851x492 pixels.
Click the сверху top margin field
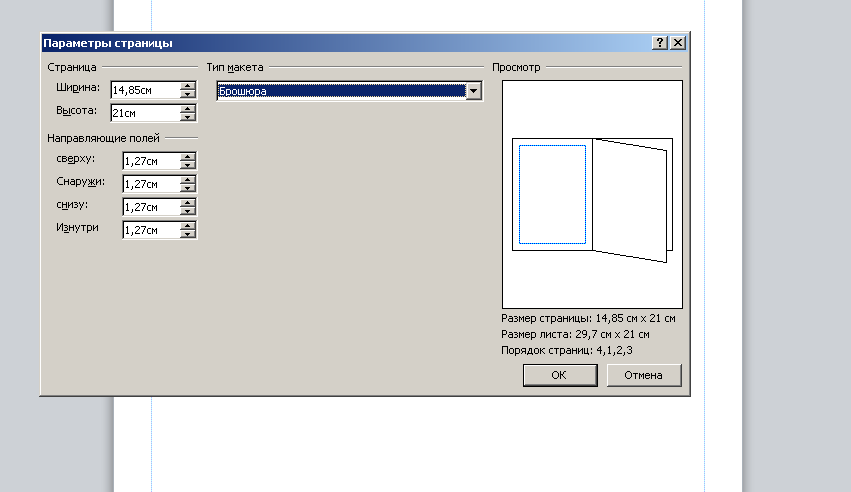(151, 161)
